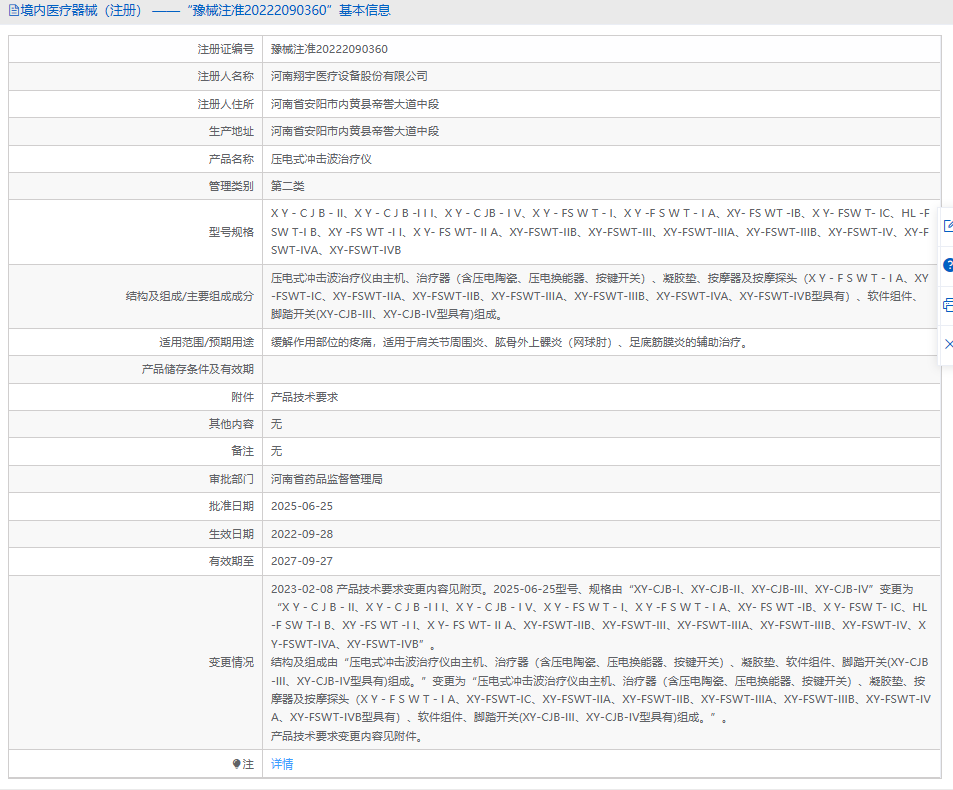
Task: Click the 变更情况 label
Action: pos(231,662)
